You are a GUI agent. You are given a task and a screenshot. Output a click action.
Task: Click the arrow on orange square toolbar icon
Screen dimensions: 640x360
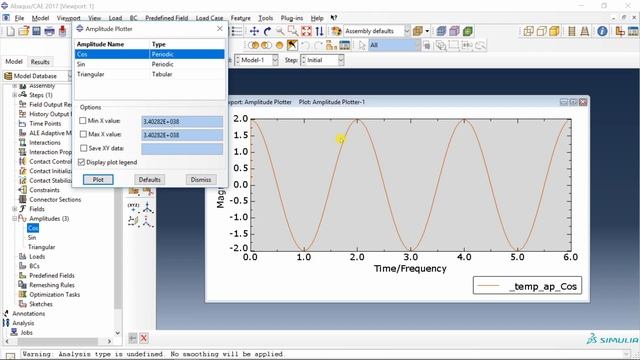(x=292, y=45)
